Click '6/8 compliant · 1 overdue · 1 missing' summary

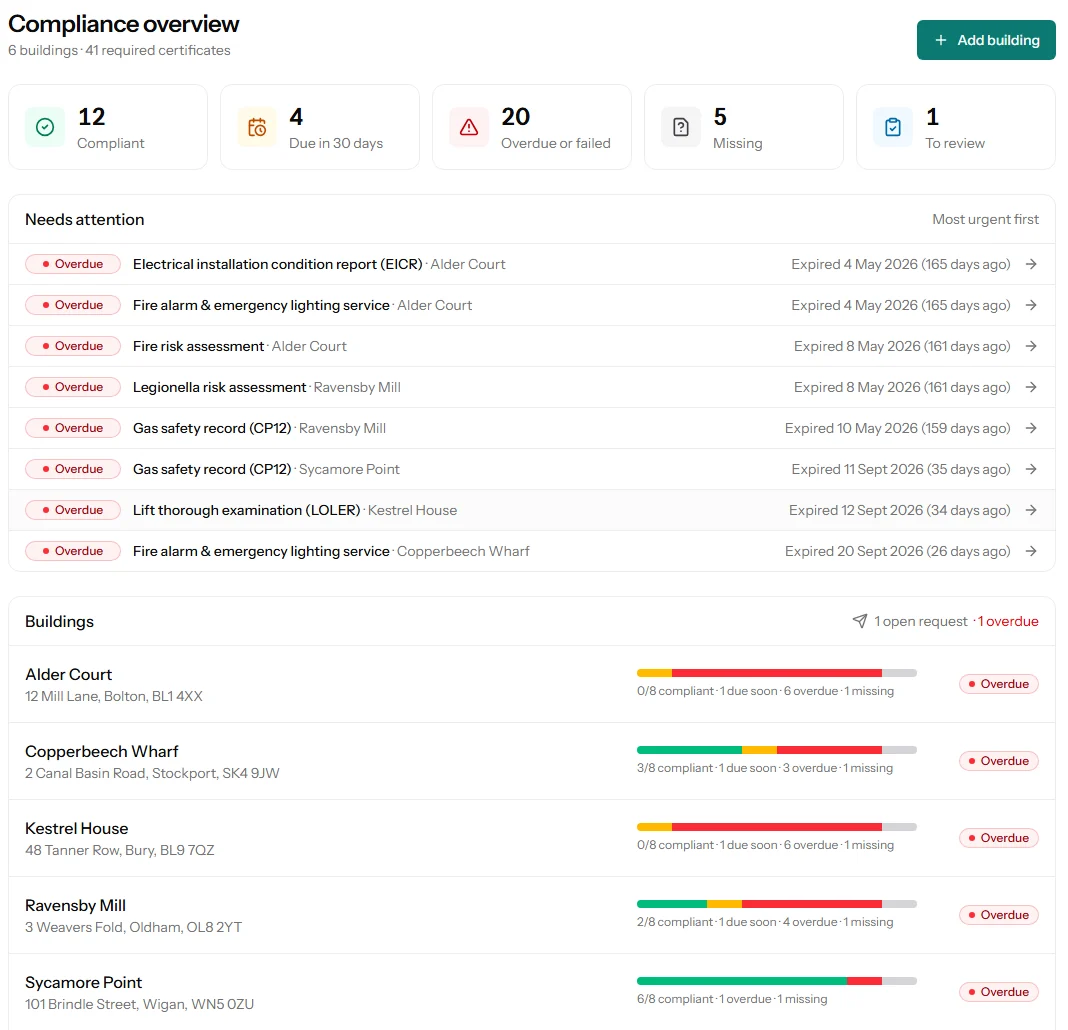click(732, 999)
